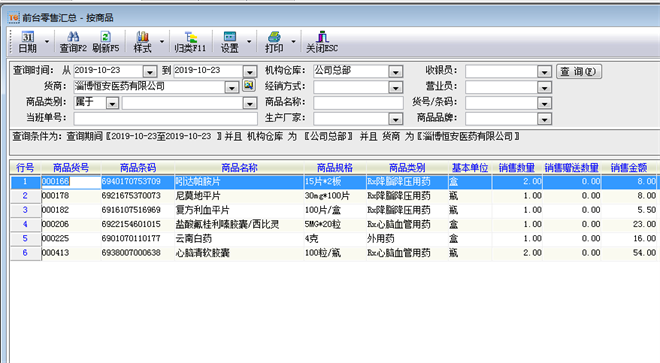This screenshot has width=660, height=363.
Task: Sort by the 商品货号 column header
Action: click(x=71, y=168)
